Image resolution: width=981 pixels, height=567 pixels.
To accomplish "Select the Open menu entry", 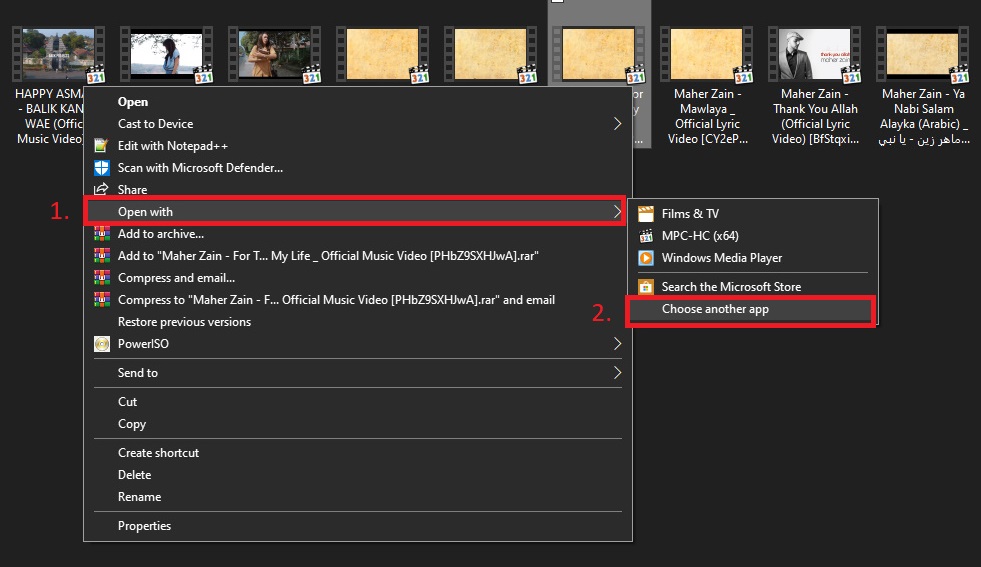I will pyautogui.click(x=358, y=101).
